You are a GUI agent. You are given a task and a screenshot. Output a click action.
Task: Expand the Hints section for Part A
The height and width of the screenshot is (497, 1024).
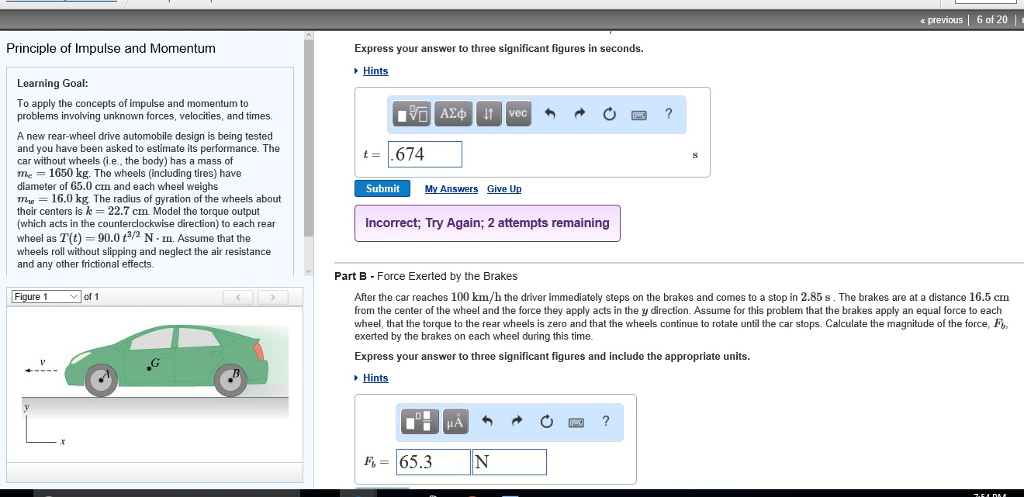pyautogui.click(x=375, y=71)
